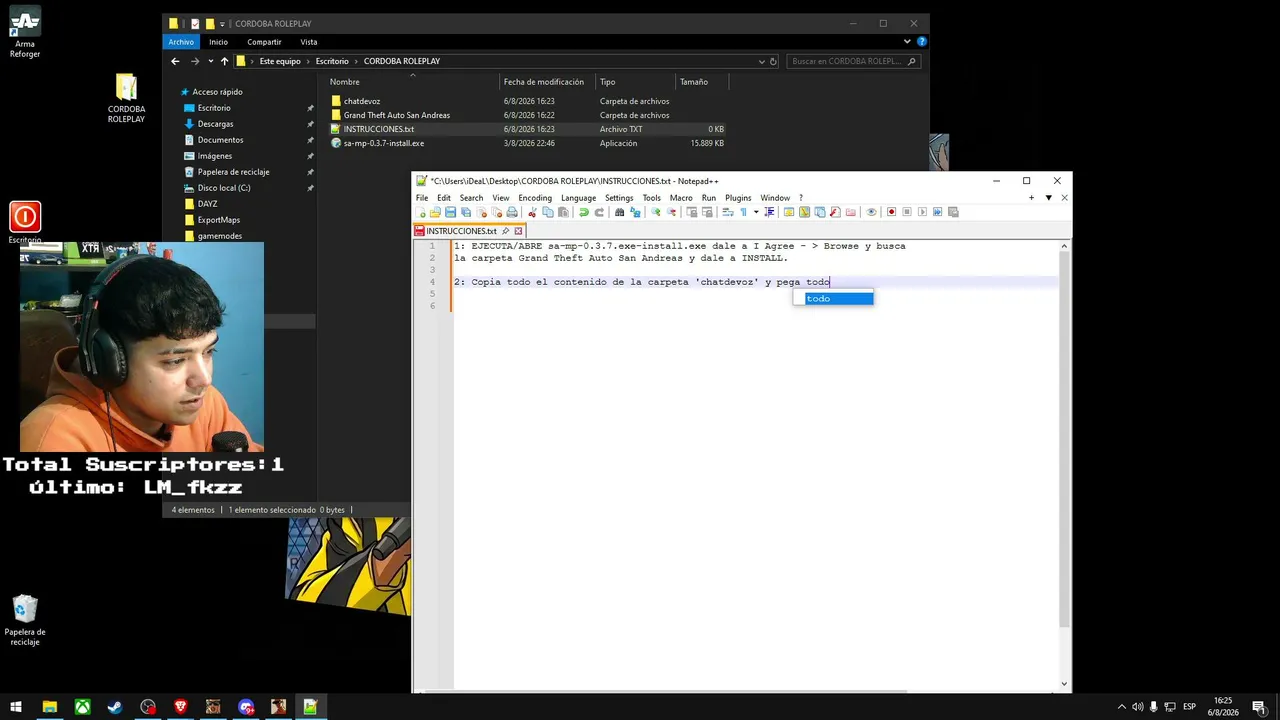Image resolution: width=1280 pixels, height=720 pixels.
Task: Open the Language menu in Notepad++
Action: [x=578, y=198]
